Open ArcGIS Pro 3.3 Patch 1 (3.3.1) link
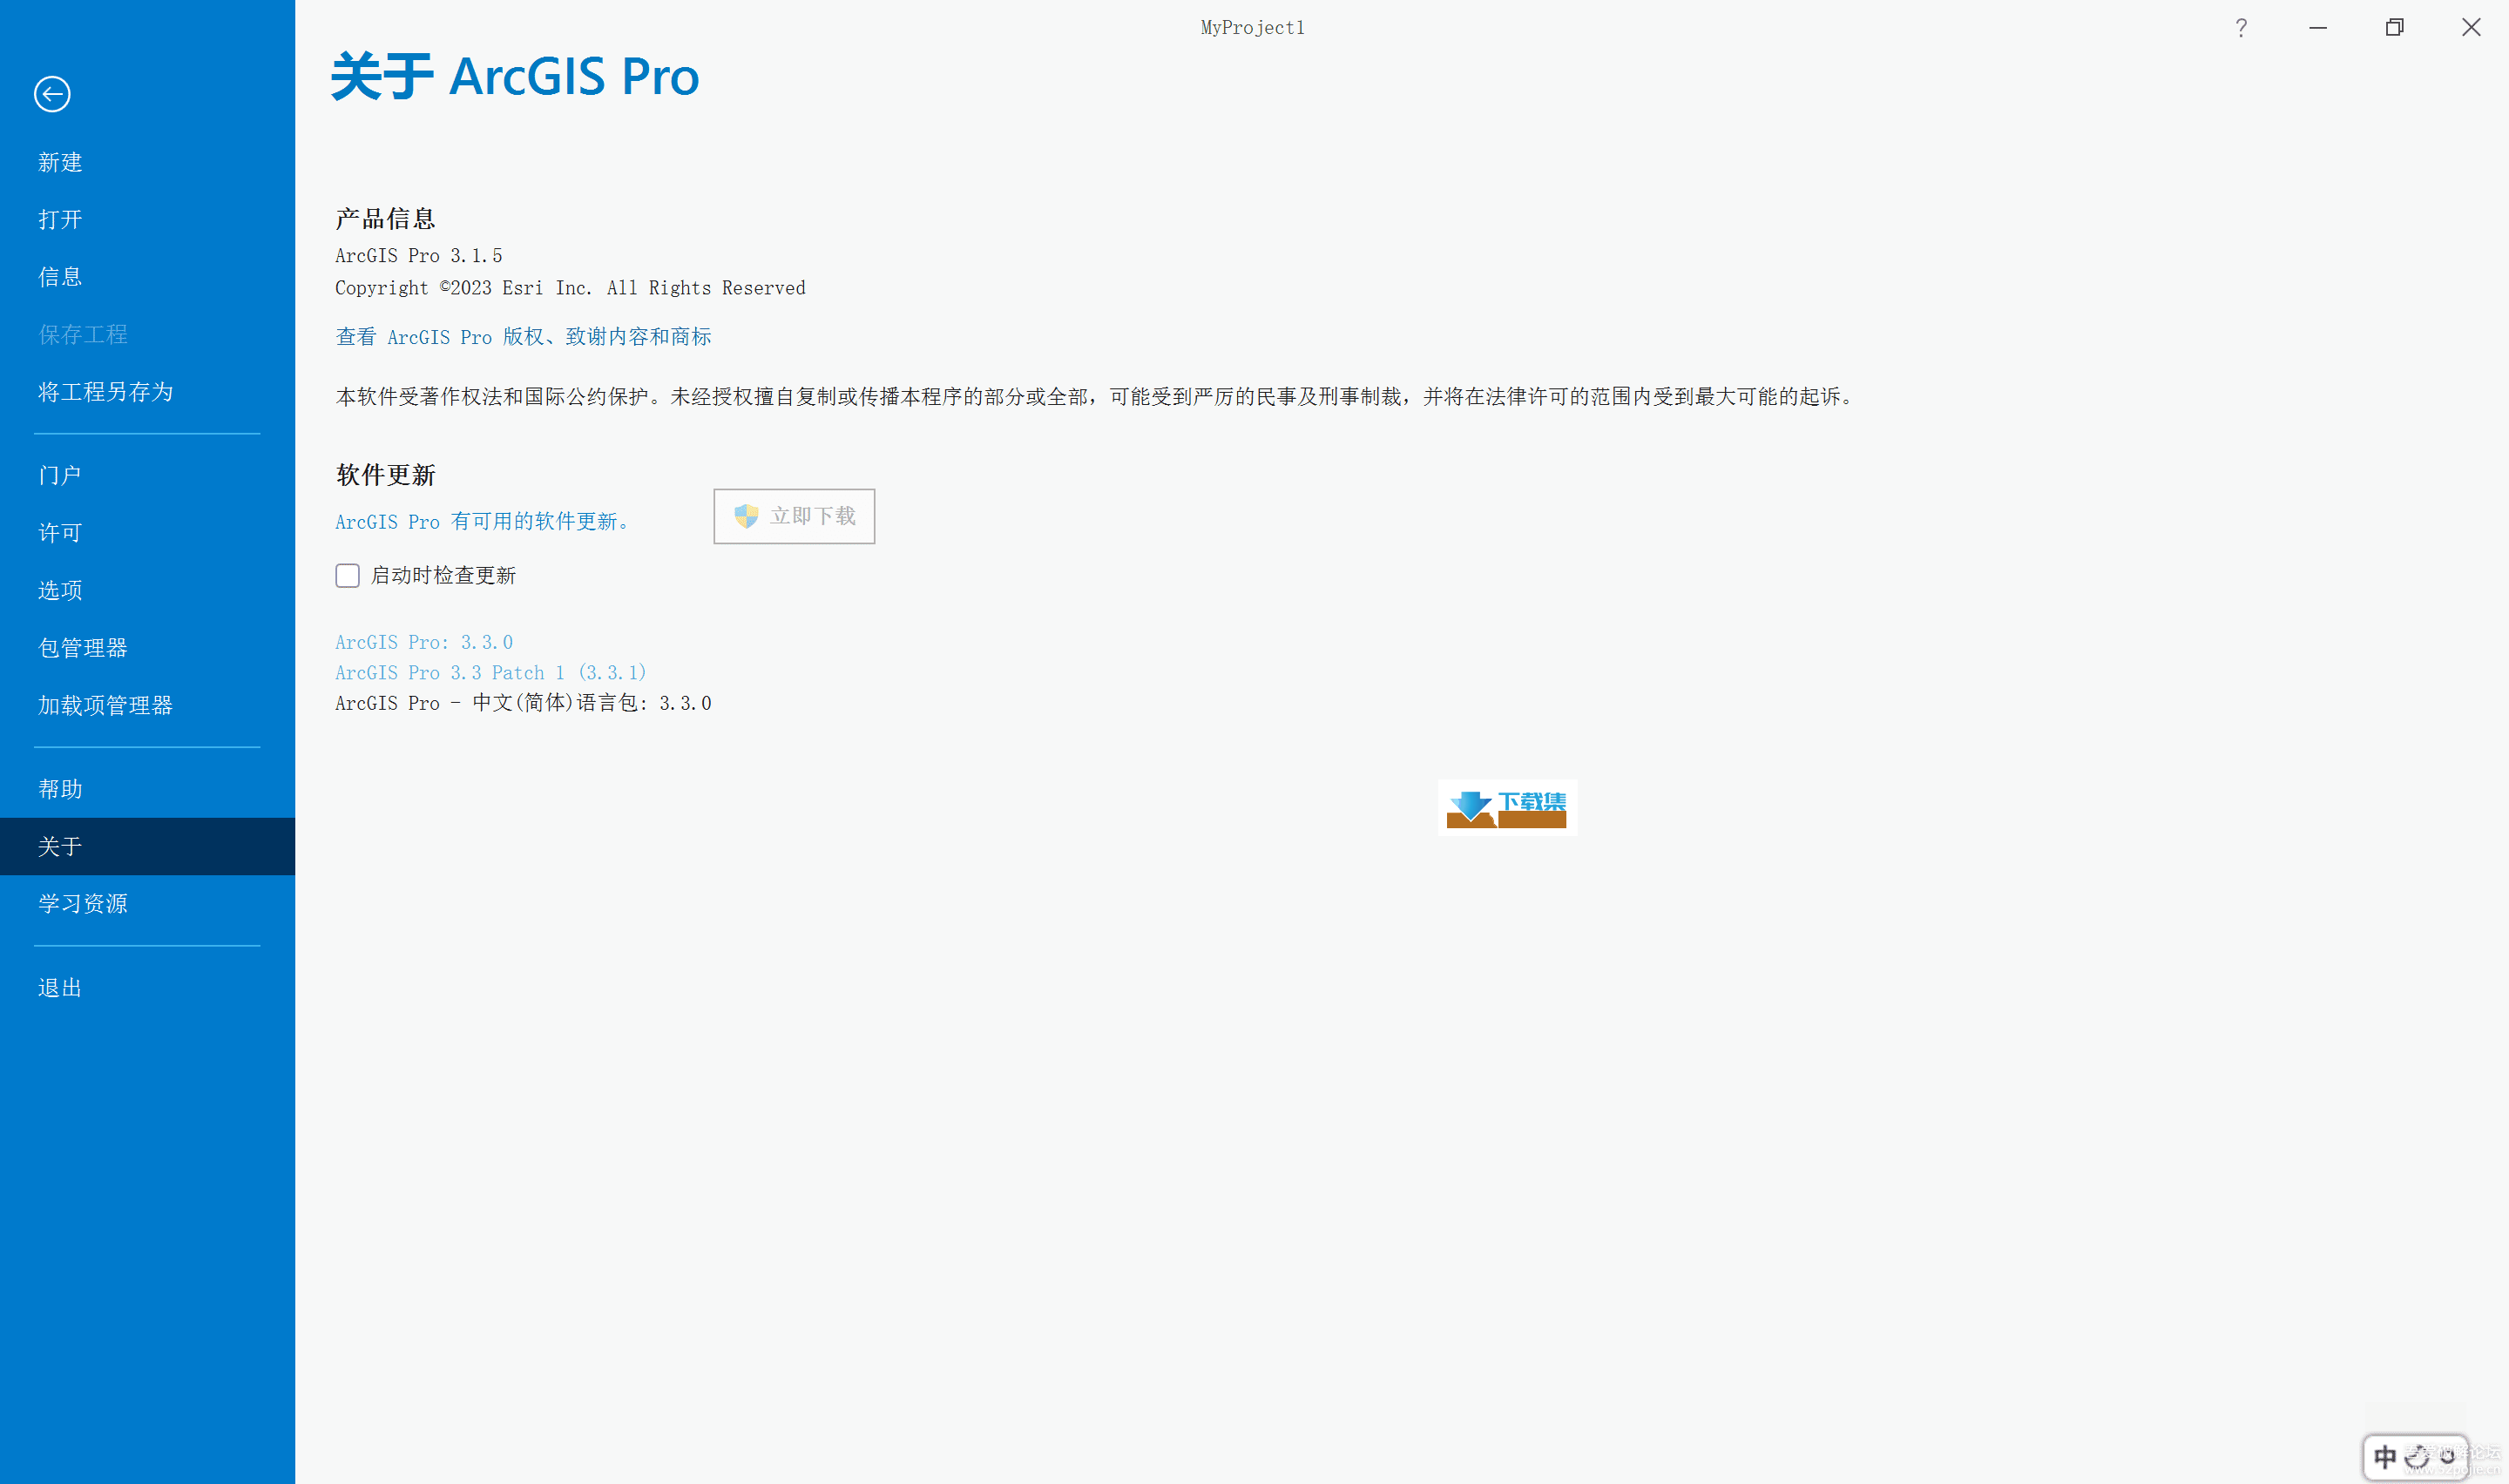Viewport: 2509px width, 1484px height. click(x=491, y=673)
